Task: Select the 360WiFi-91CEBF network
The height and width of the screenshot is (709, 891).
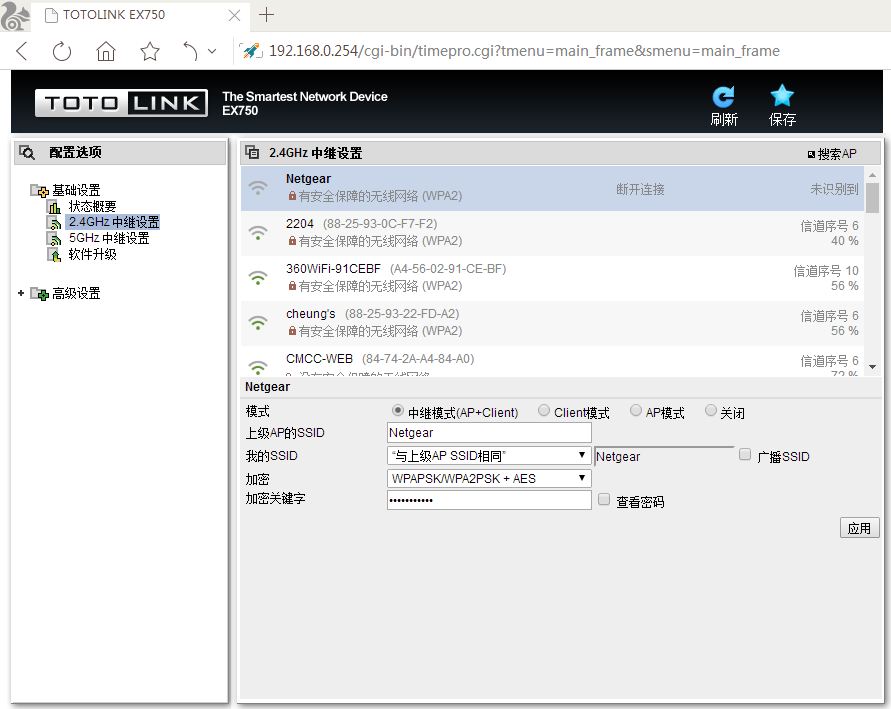Action: (x=552, y=278)
